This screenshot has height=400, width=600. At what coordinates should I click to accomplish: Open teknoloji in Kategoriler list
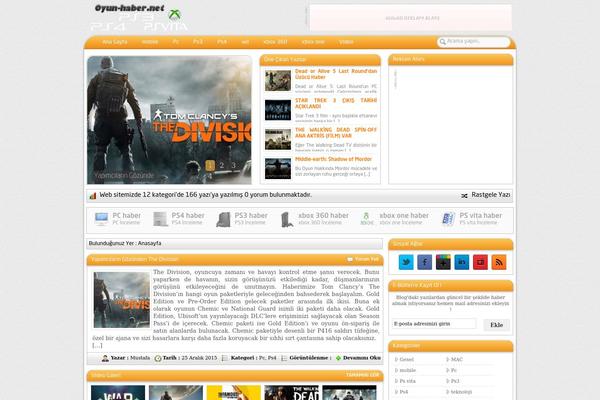pyautogui.click(x=461, y=392)
